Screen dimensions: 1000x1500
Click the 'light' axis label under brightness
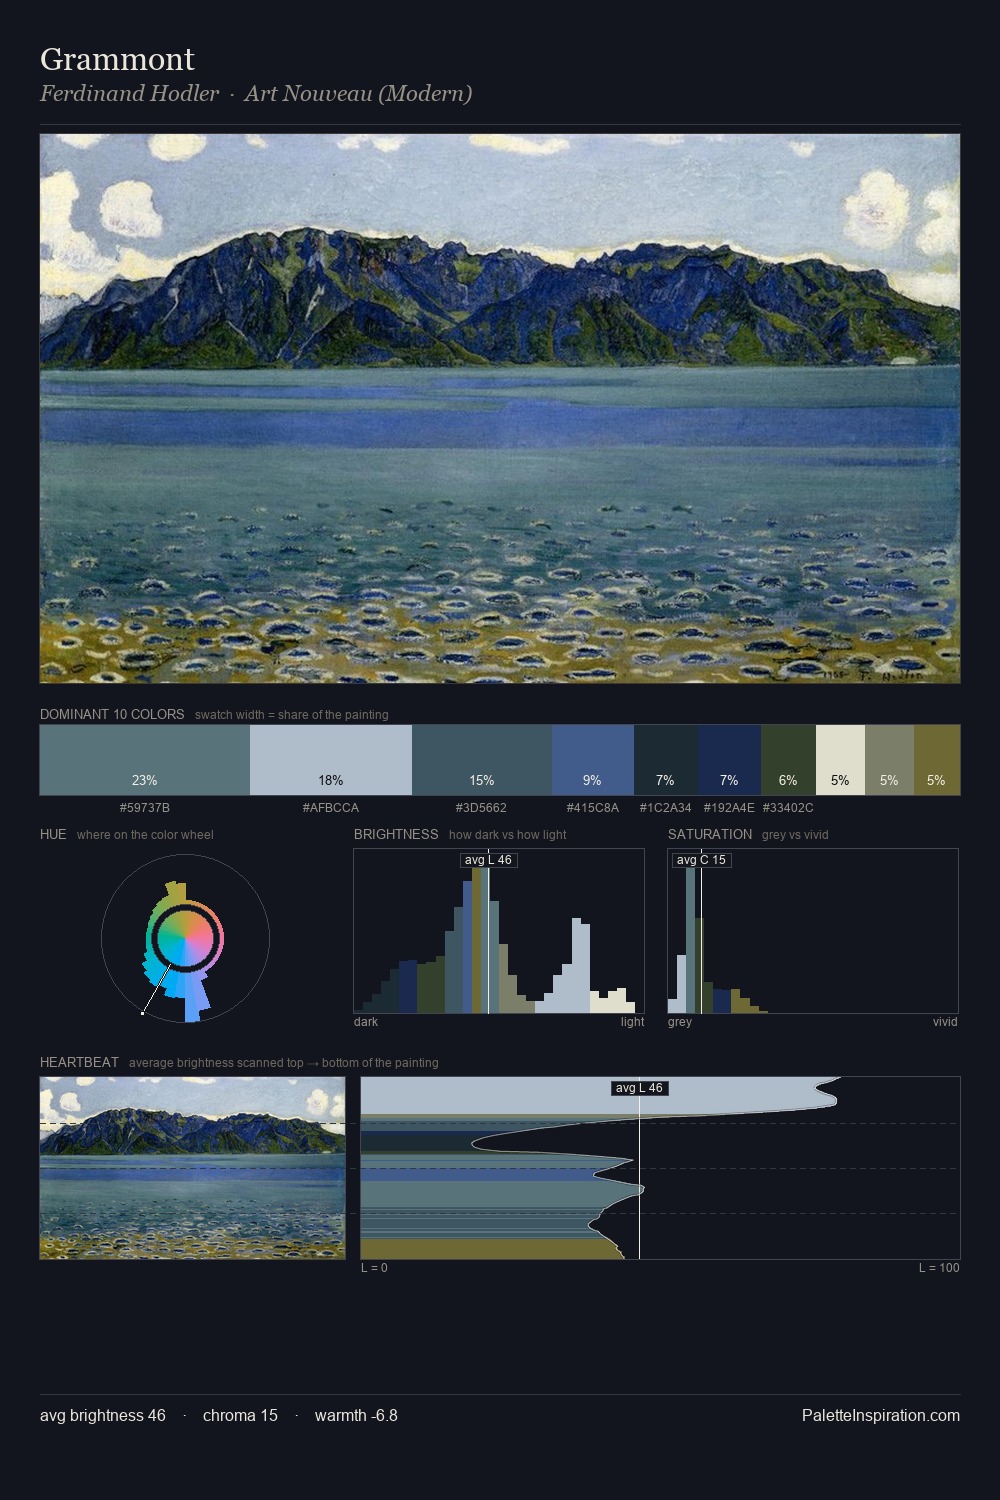click(633, 1022)
